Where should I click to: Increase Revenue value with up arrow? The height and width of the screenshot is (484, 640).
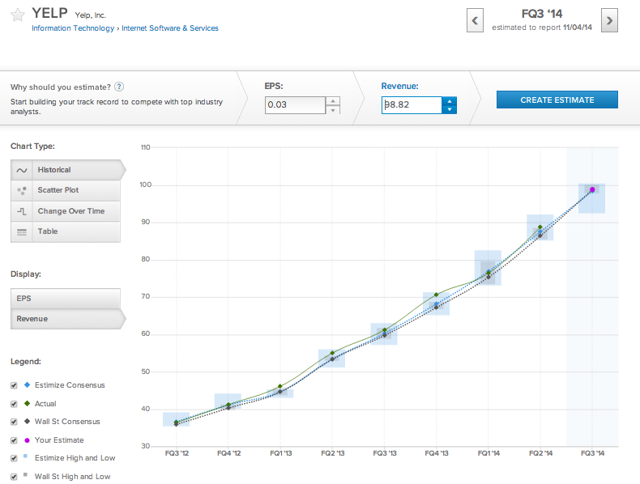pyautogui.click(x=449, y=101)
